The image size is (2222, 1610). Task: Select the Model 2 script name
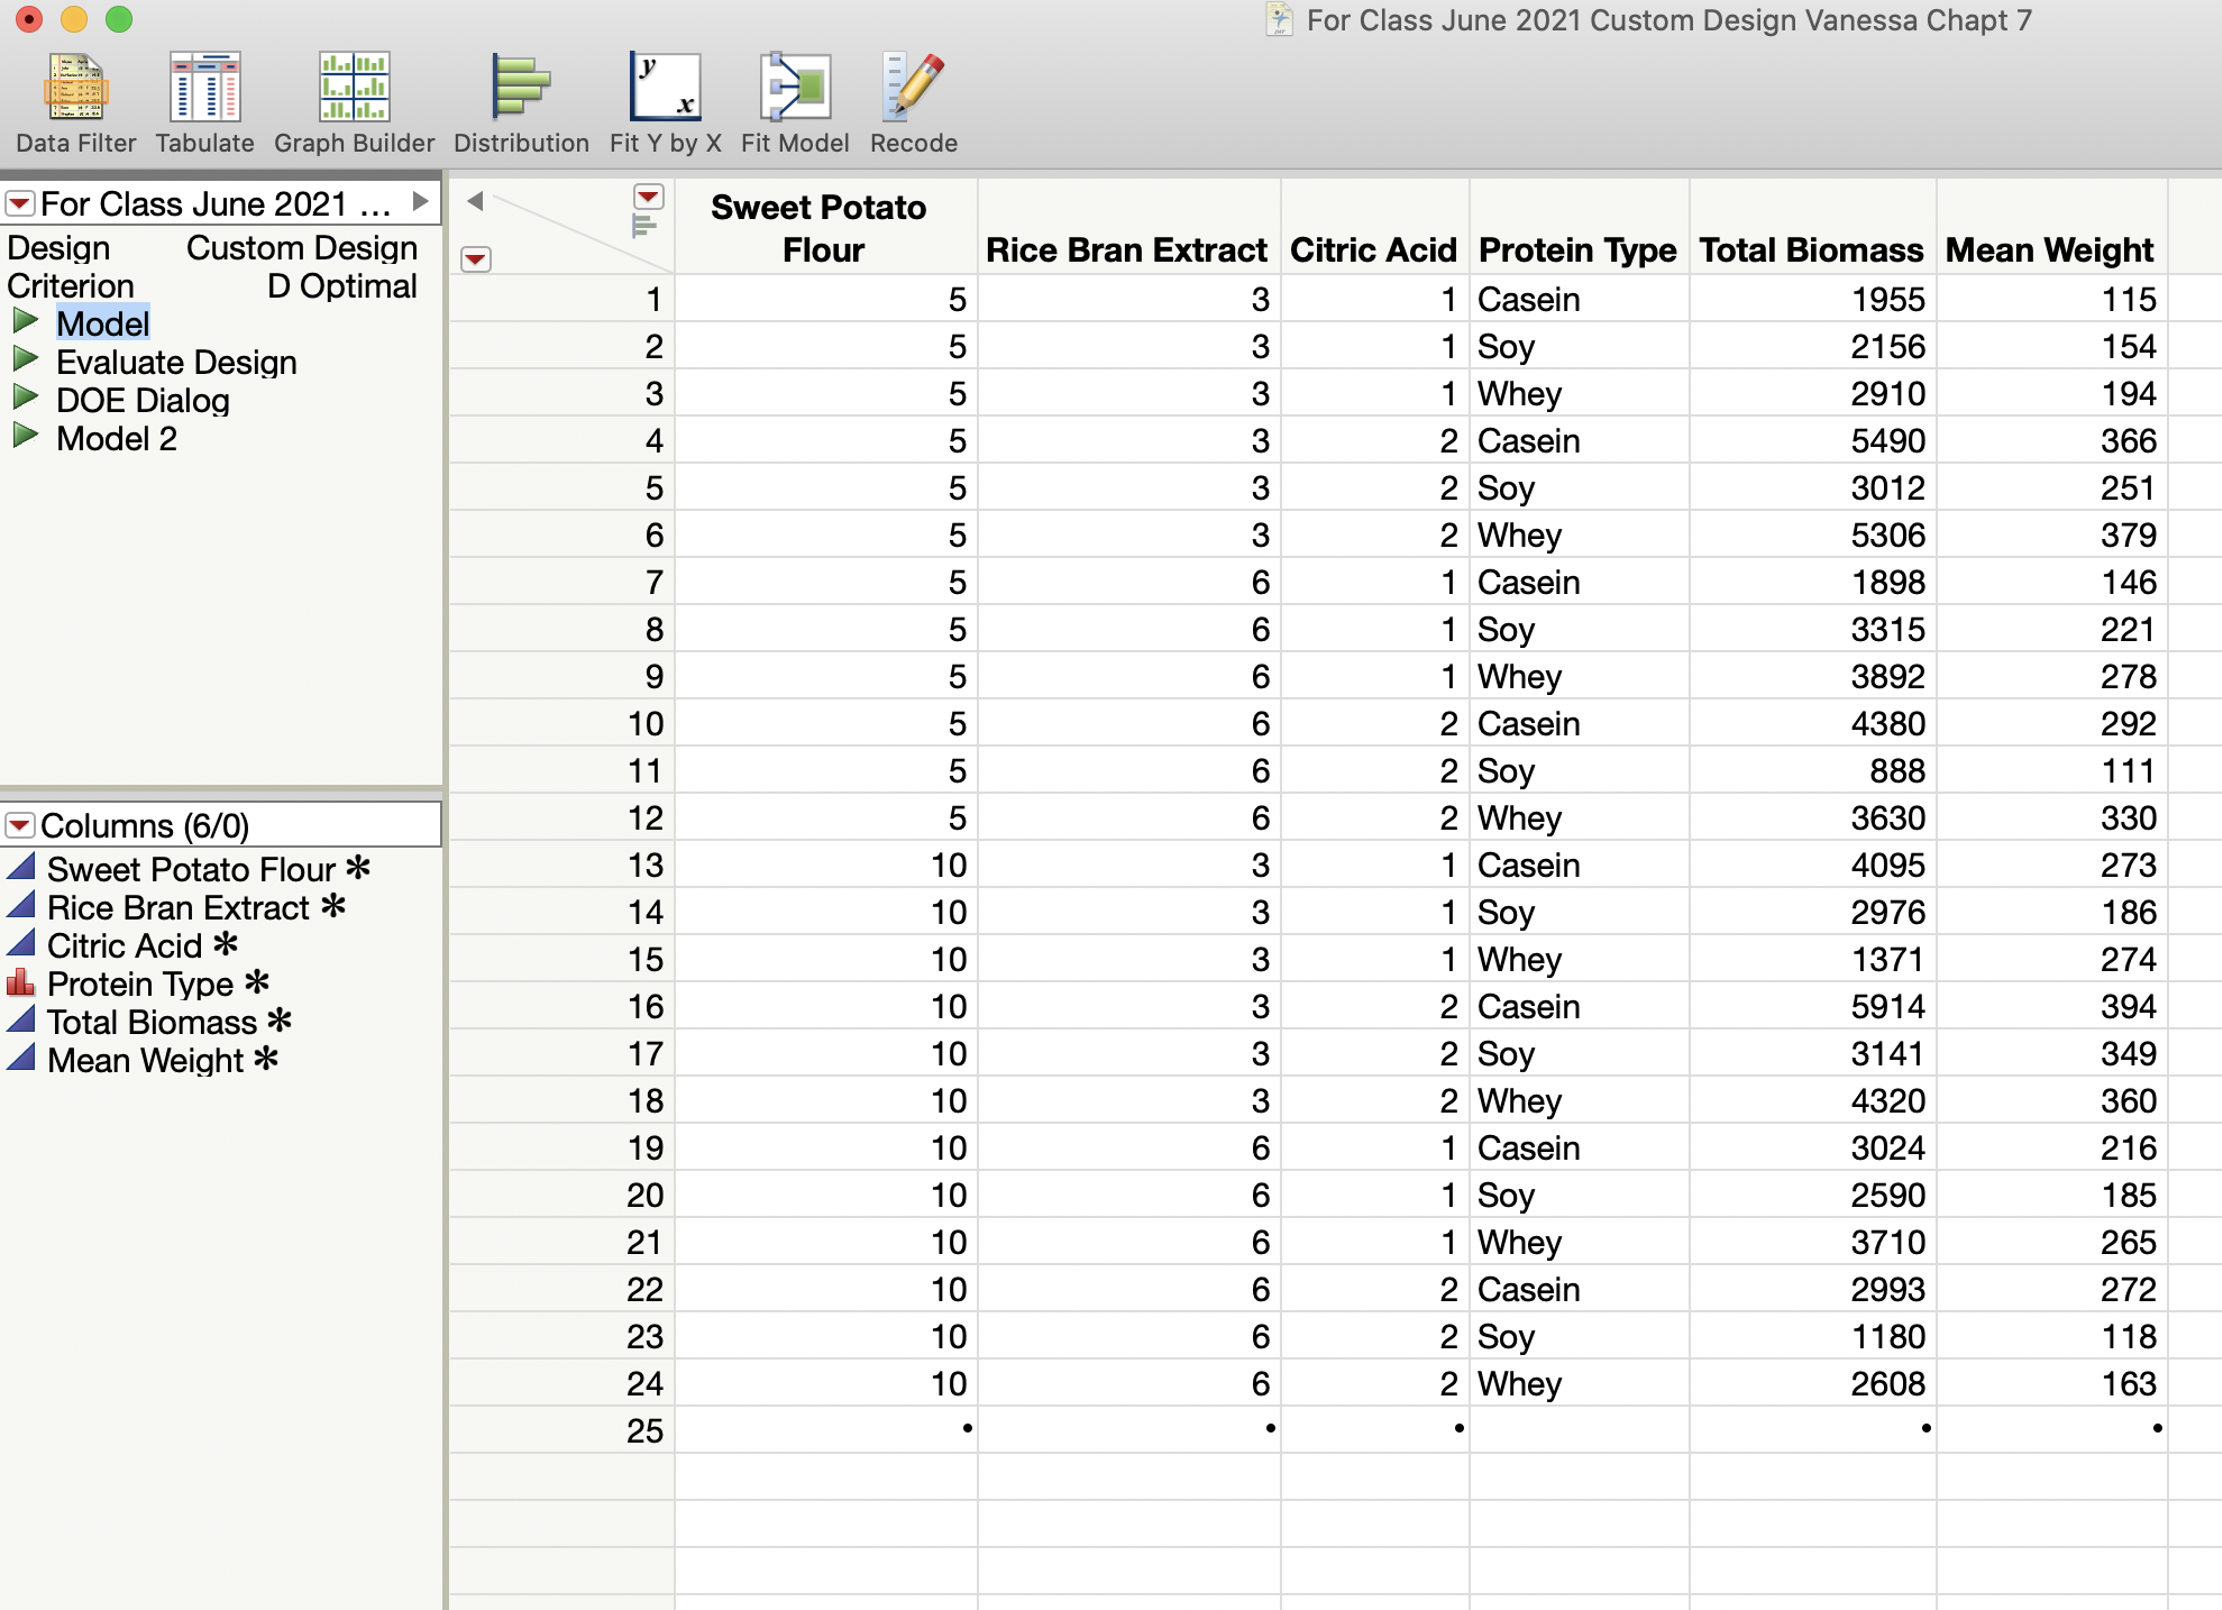116,438
